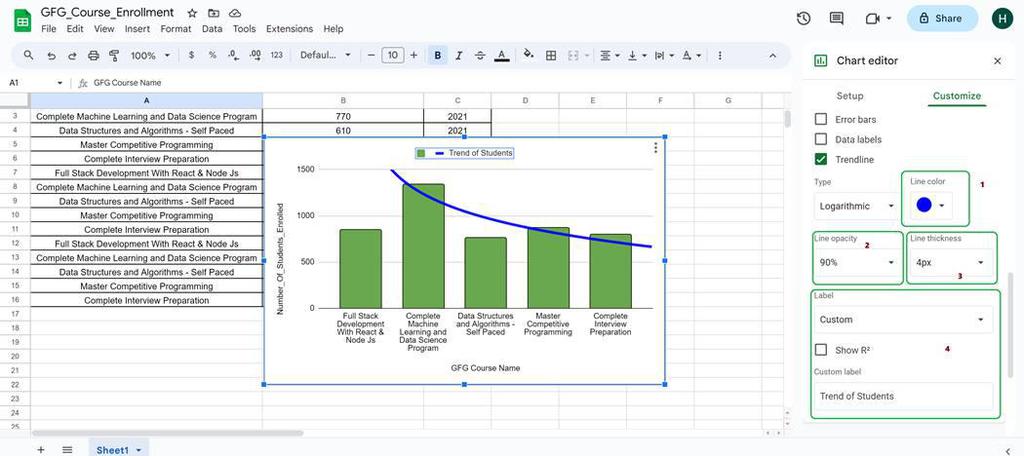Open Extensions menu

click(289, 29)
